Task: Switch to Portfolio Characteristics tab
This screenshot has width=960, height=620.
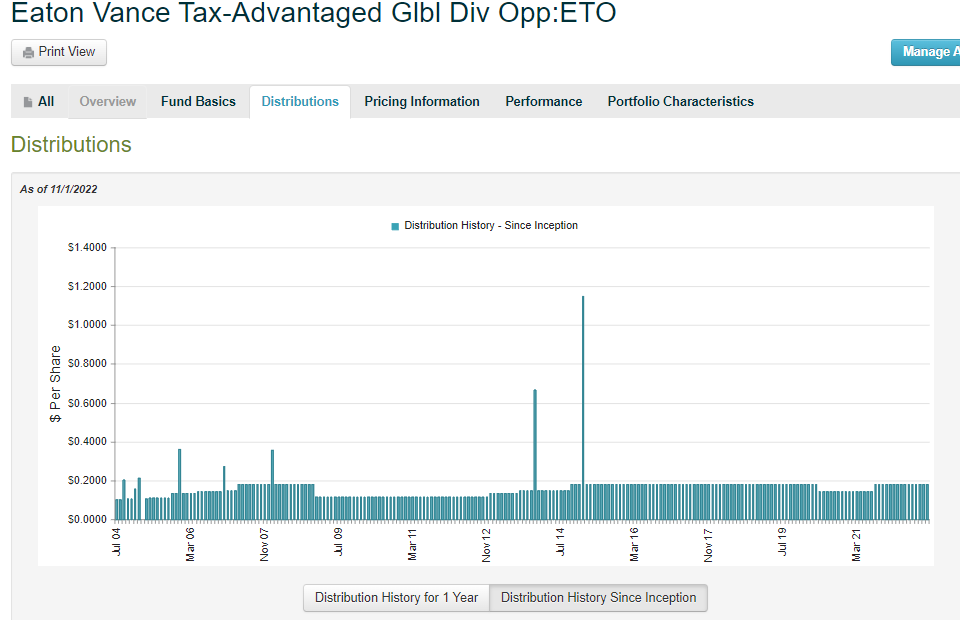Action: (x=681, y=102)
